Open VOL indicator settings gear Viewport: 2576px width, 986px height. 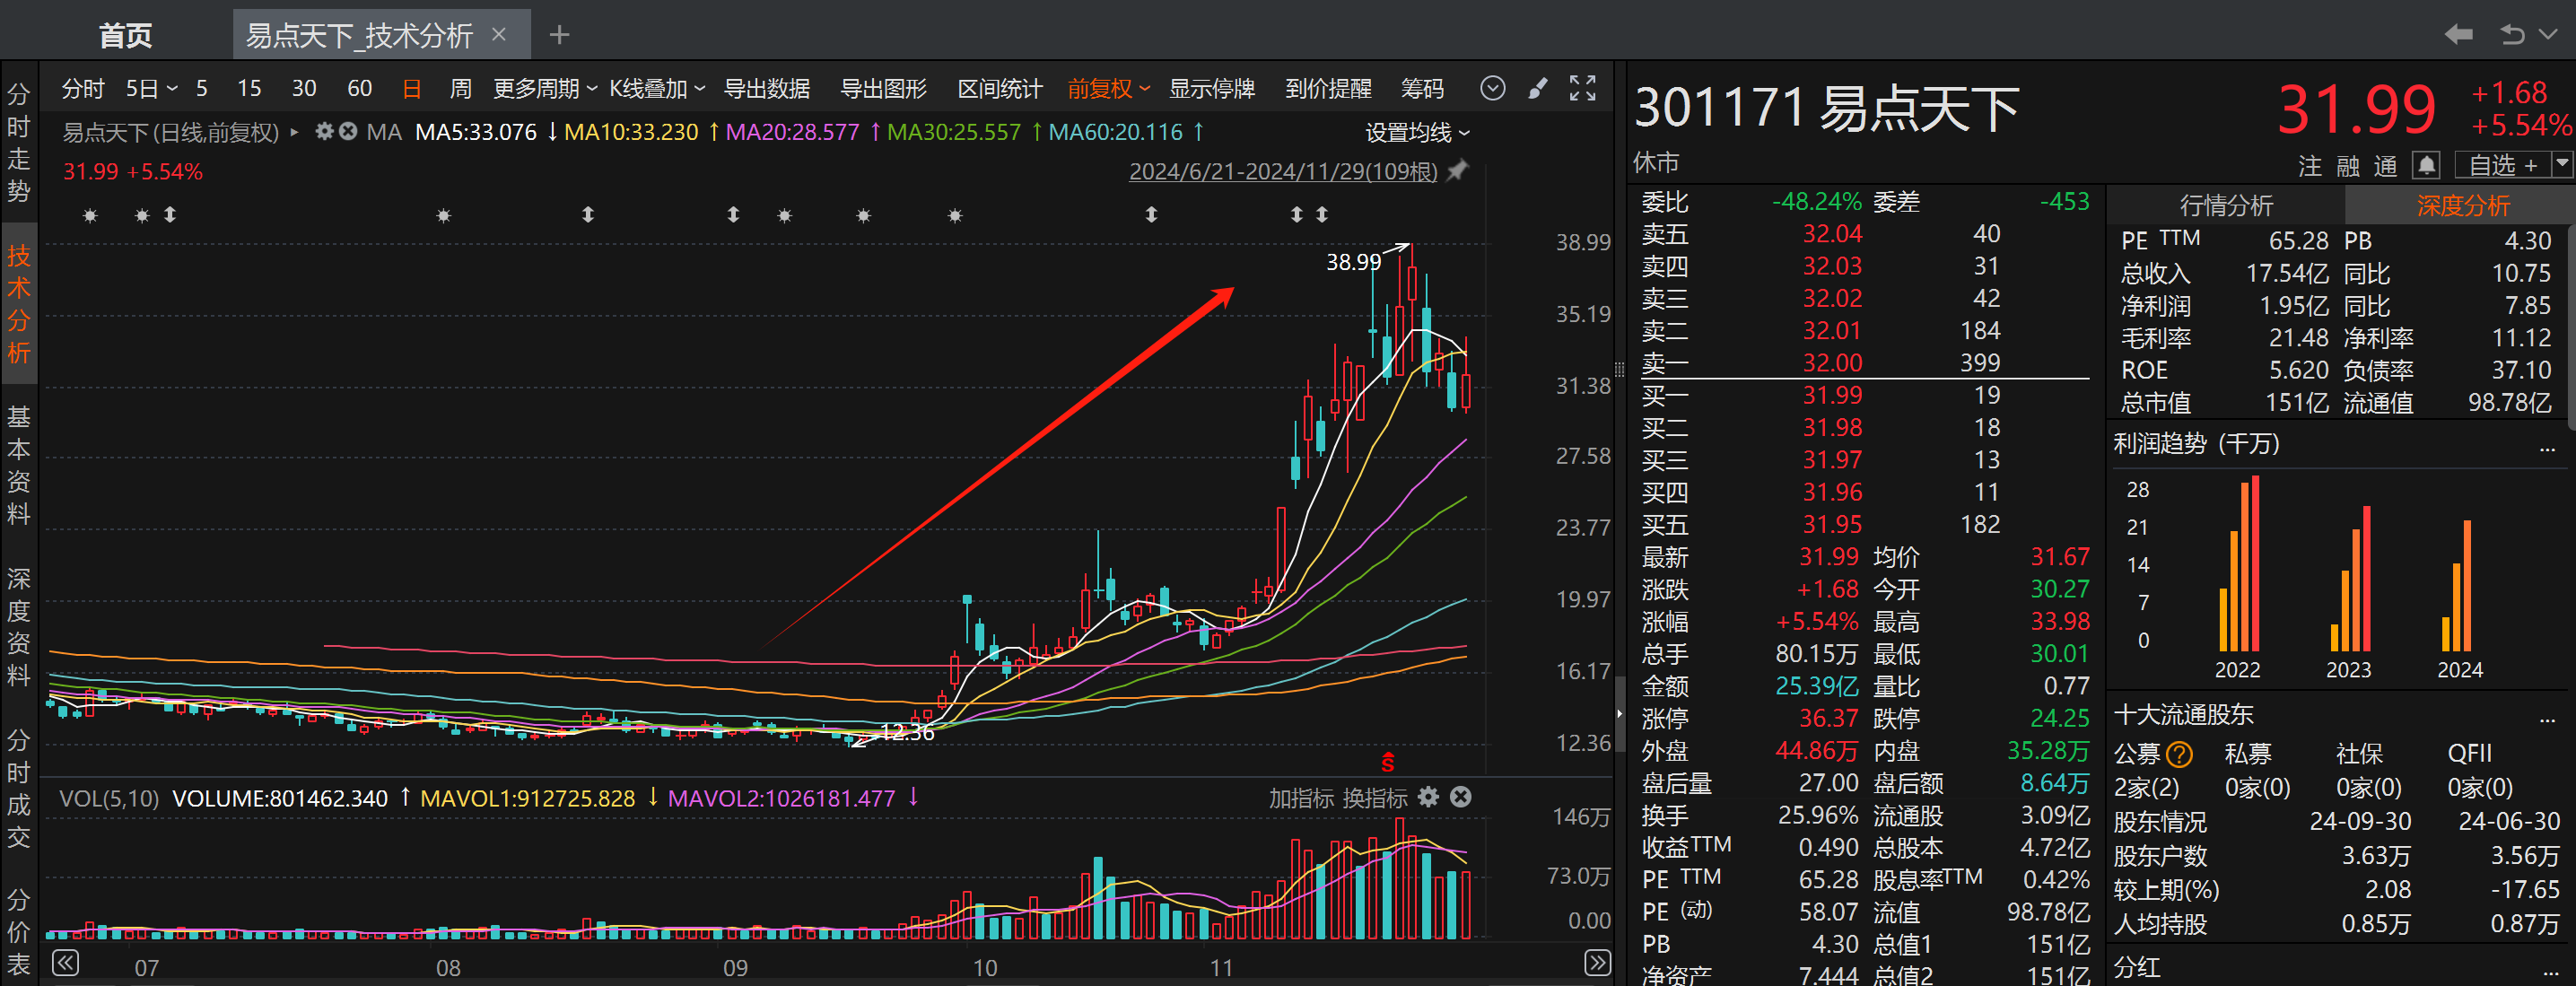coord(1429,797)
